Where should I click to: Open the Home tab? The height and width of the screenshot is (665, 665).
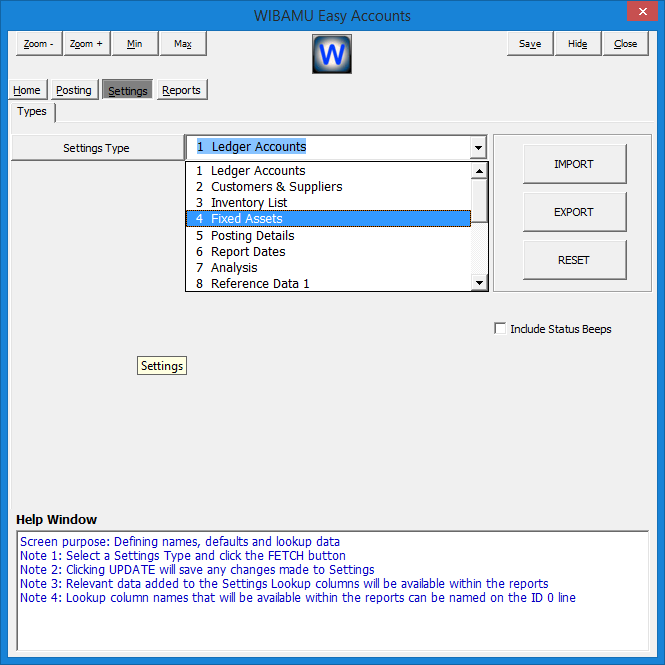coord(27,90)
